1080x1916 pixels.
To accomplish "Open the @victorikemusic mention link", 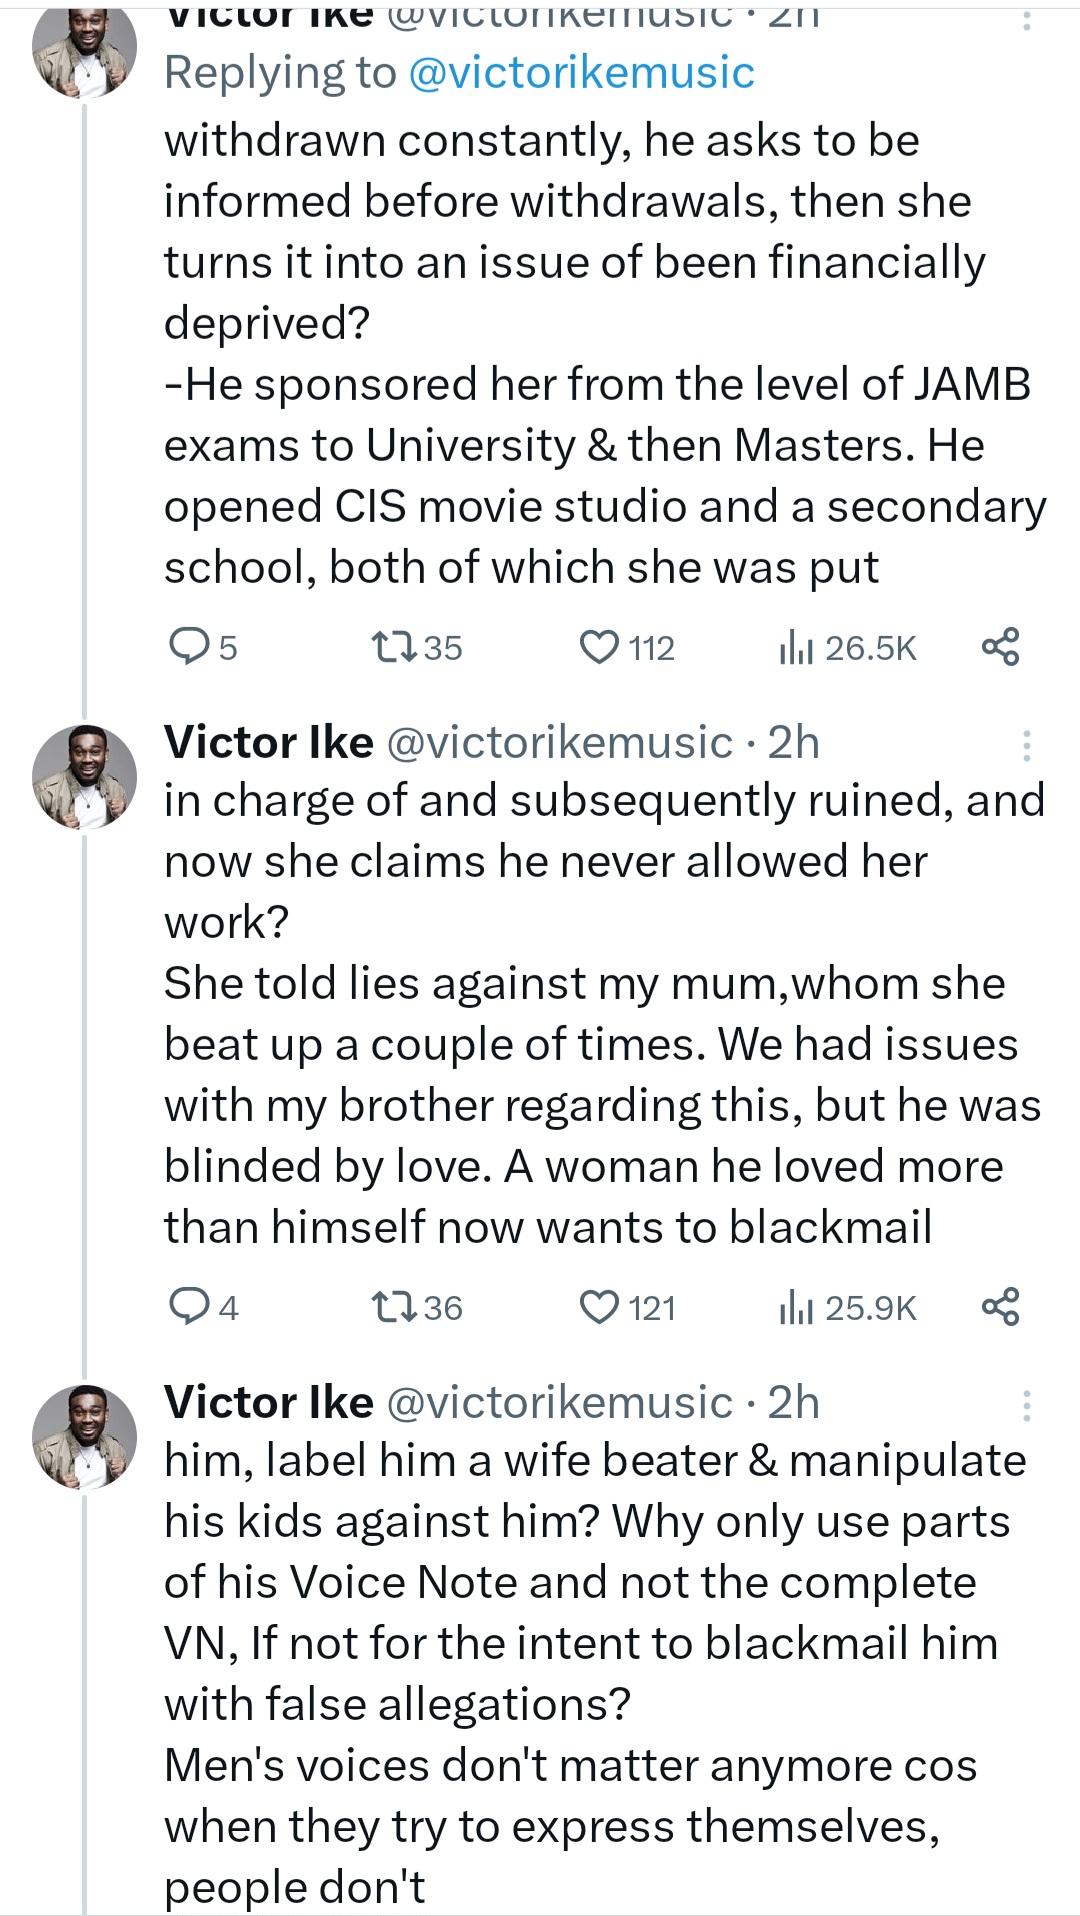I will click(581, 73).
